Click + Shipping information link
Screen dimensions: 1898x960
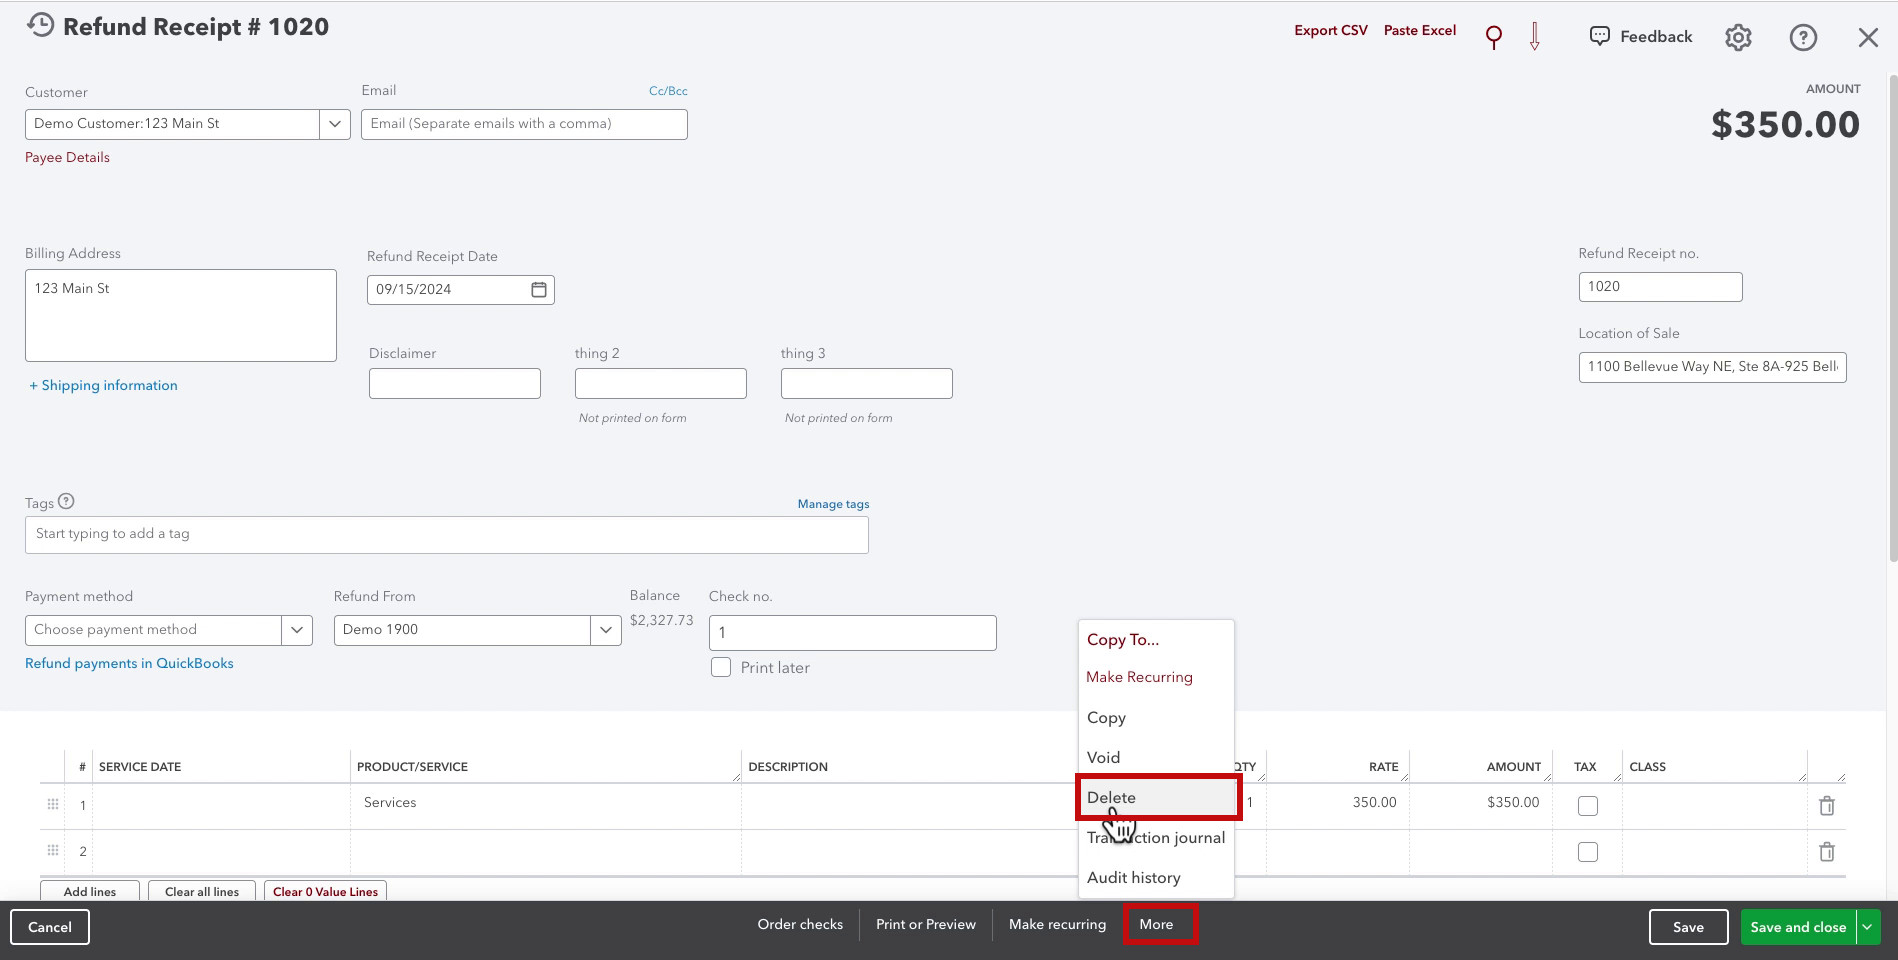(103, 385)
